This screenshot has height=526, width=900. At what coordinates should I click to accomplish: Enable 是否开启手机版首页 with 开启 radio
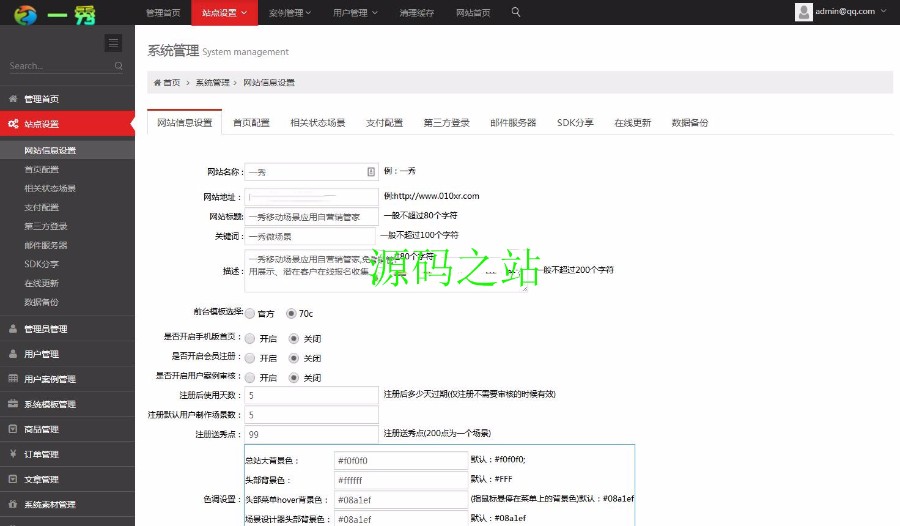(x=250, y=339)
